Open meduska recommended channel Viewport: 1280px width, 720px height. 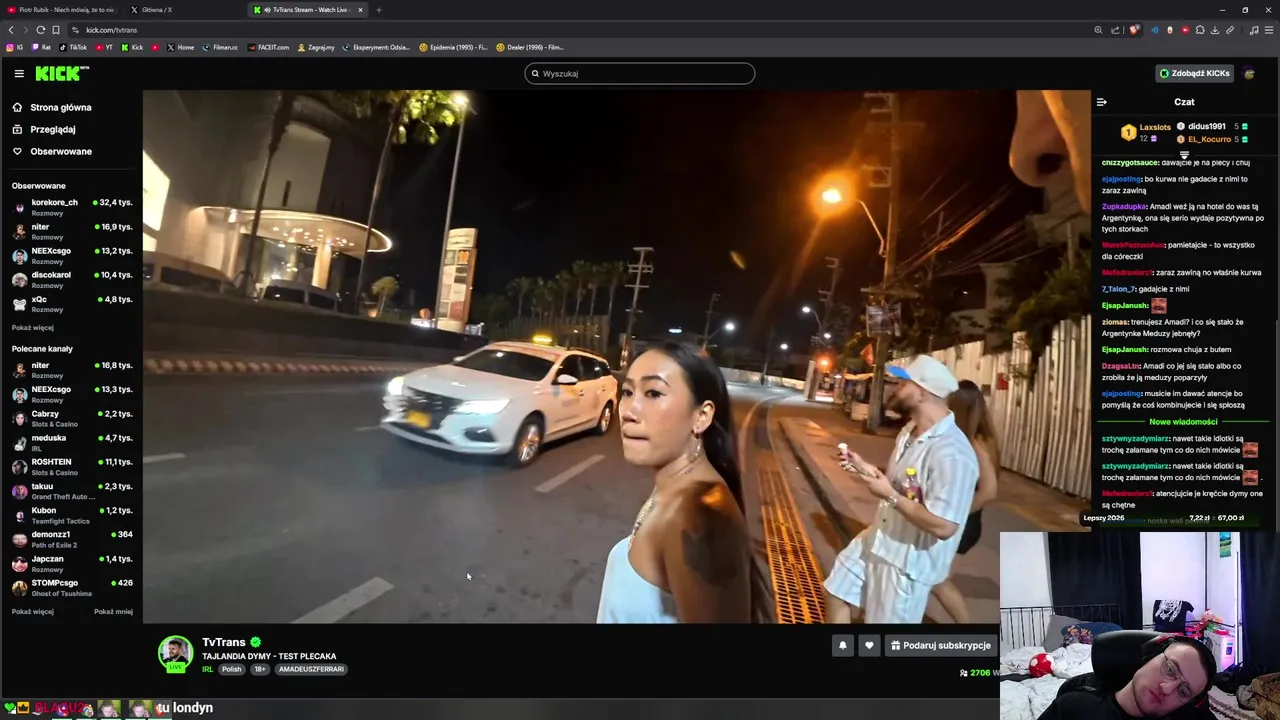pyautogui.click(x=72, y=442)
